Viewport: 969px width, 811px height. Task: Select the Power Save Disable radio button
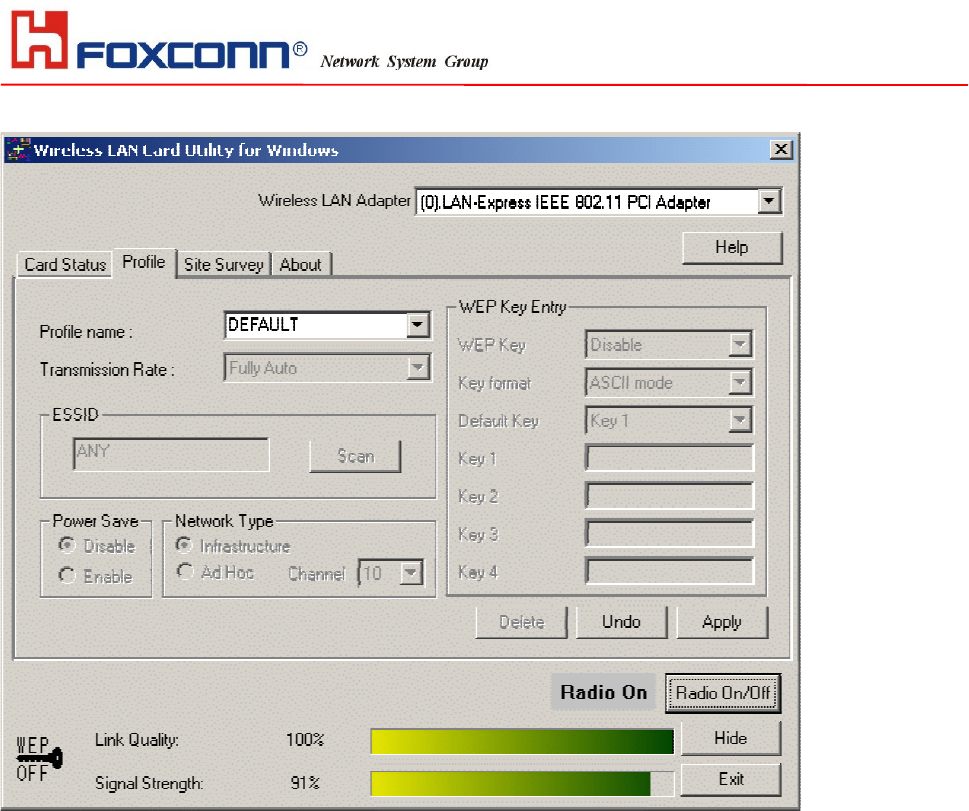coord(67,545)
